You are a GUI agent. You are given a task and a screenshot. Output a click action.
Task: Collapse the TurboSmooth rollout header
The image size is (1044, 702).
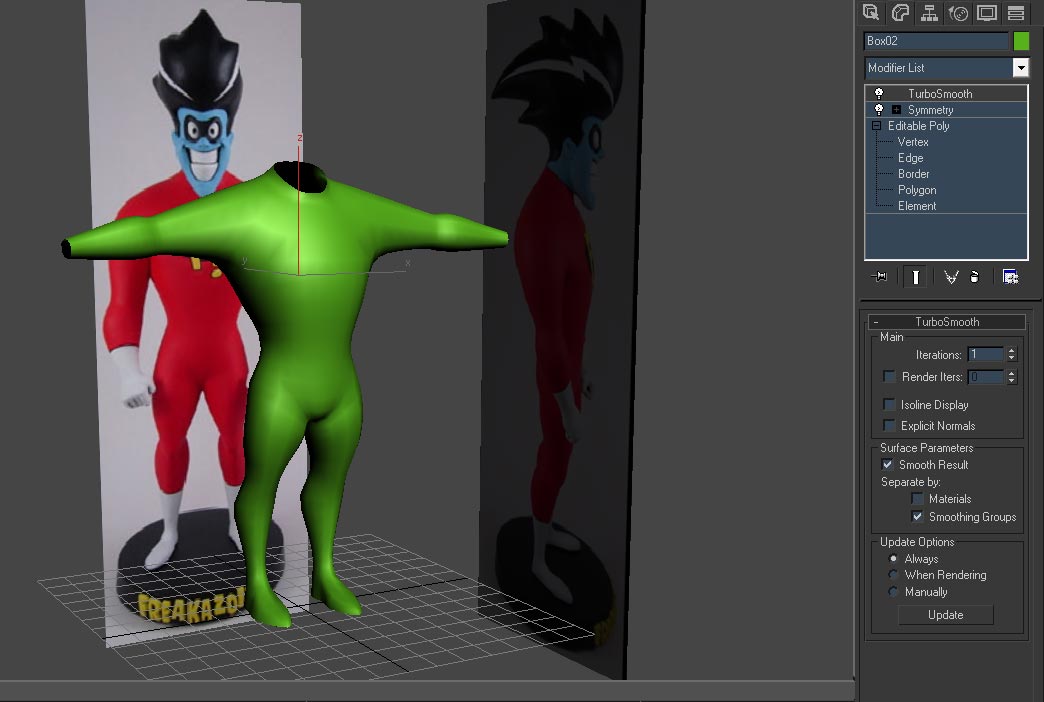pos(946,322)
